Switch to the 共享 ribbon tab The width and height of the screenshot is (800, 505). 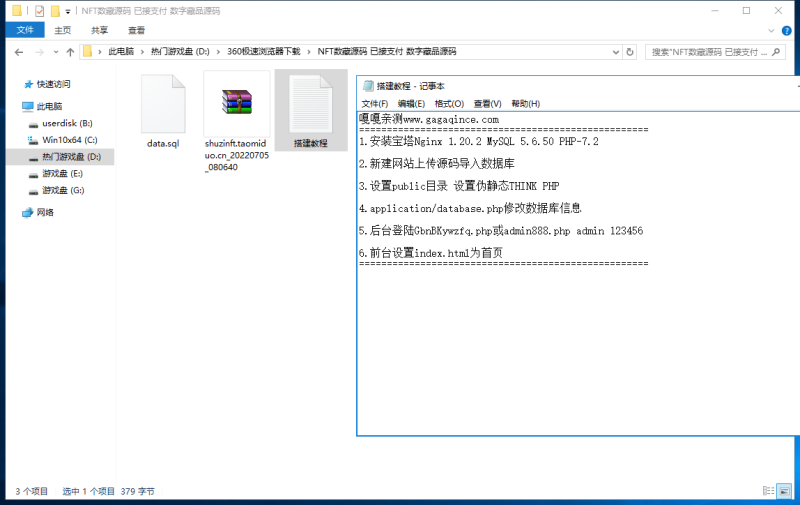tap(99, 30)
